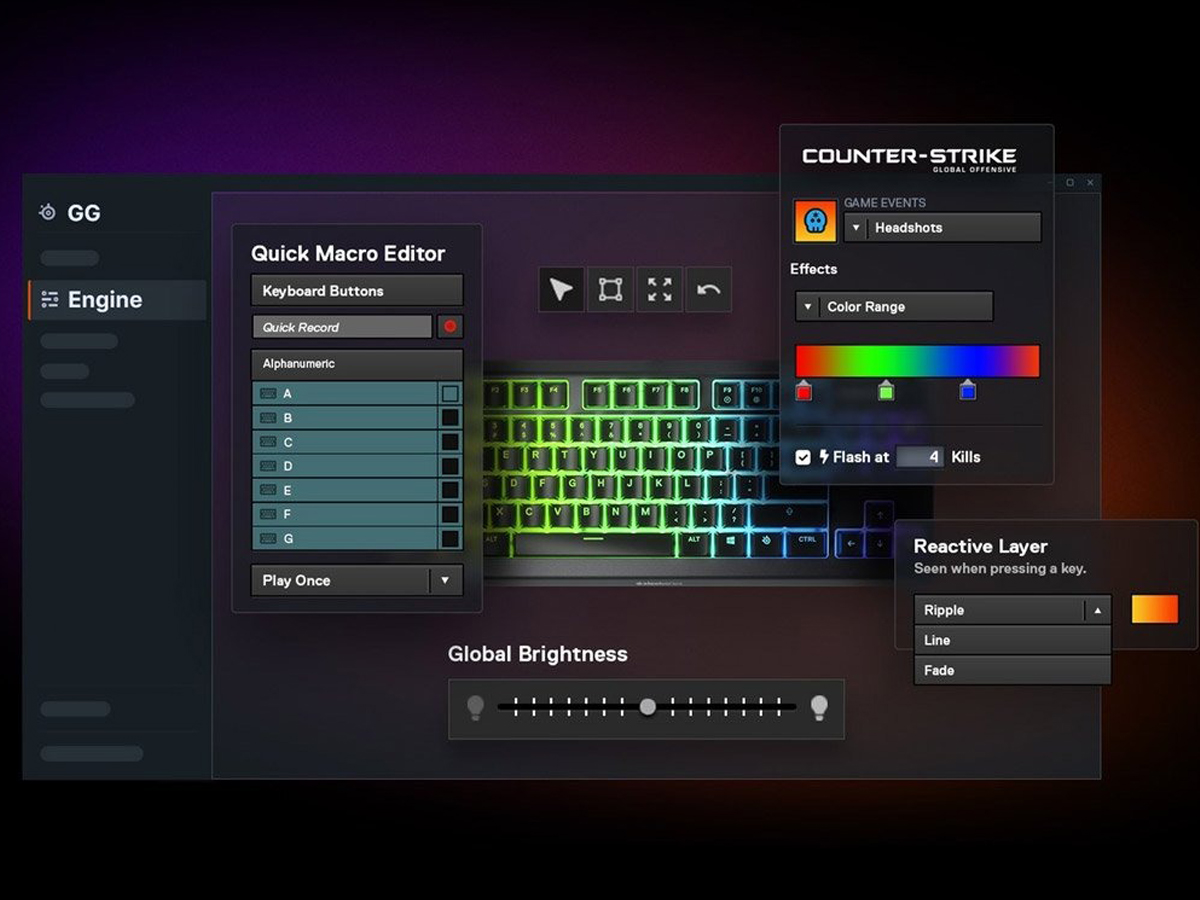
Task: Click the Alphanumeric category header
Action: (x=356, y=364)
